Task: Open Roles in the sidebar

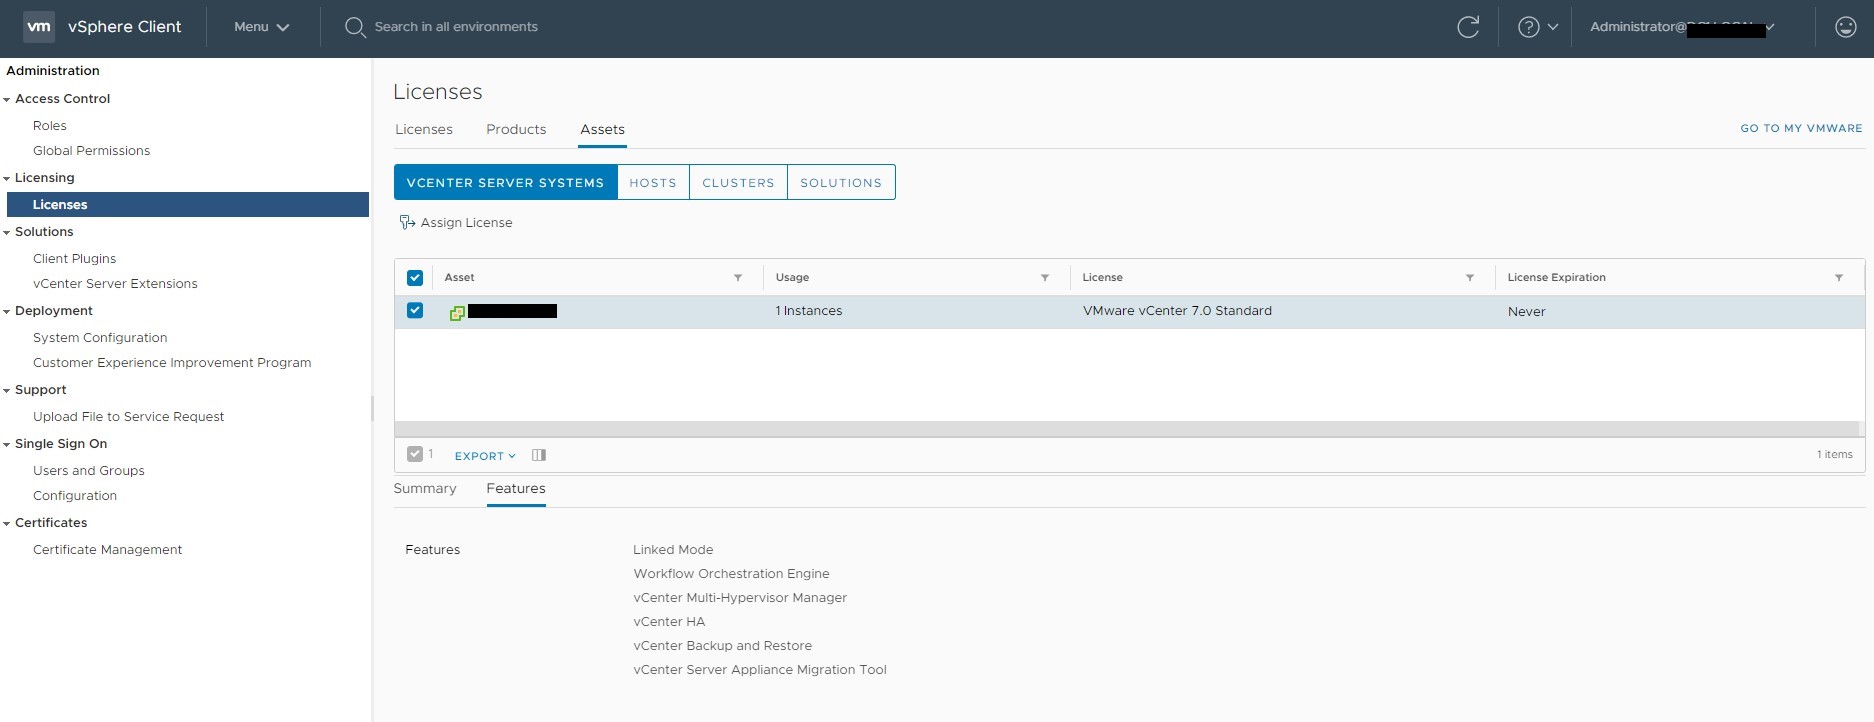Action: tap(50, 126)
